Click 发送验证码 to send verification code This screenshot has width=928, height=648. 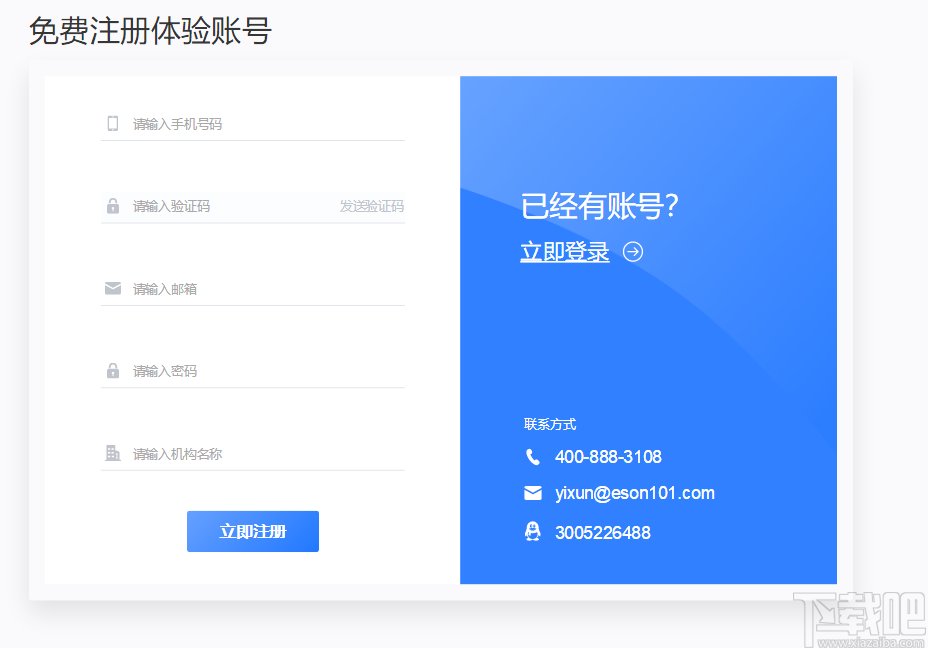[372, 206]
